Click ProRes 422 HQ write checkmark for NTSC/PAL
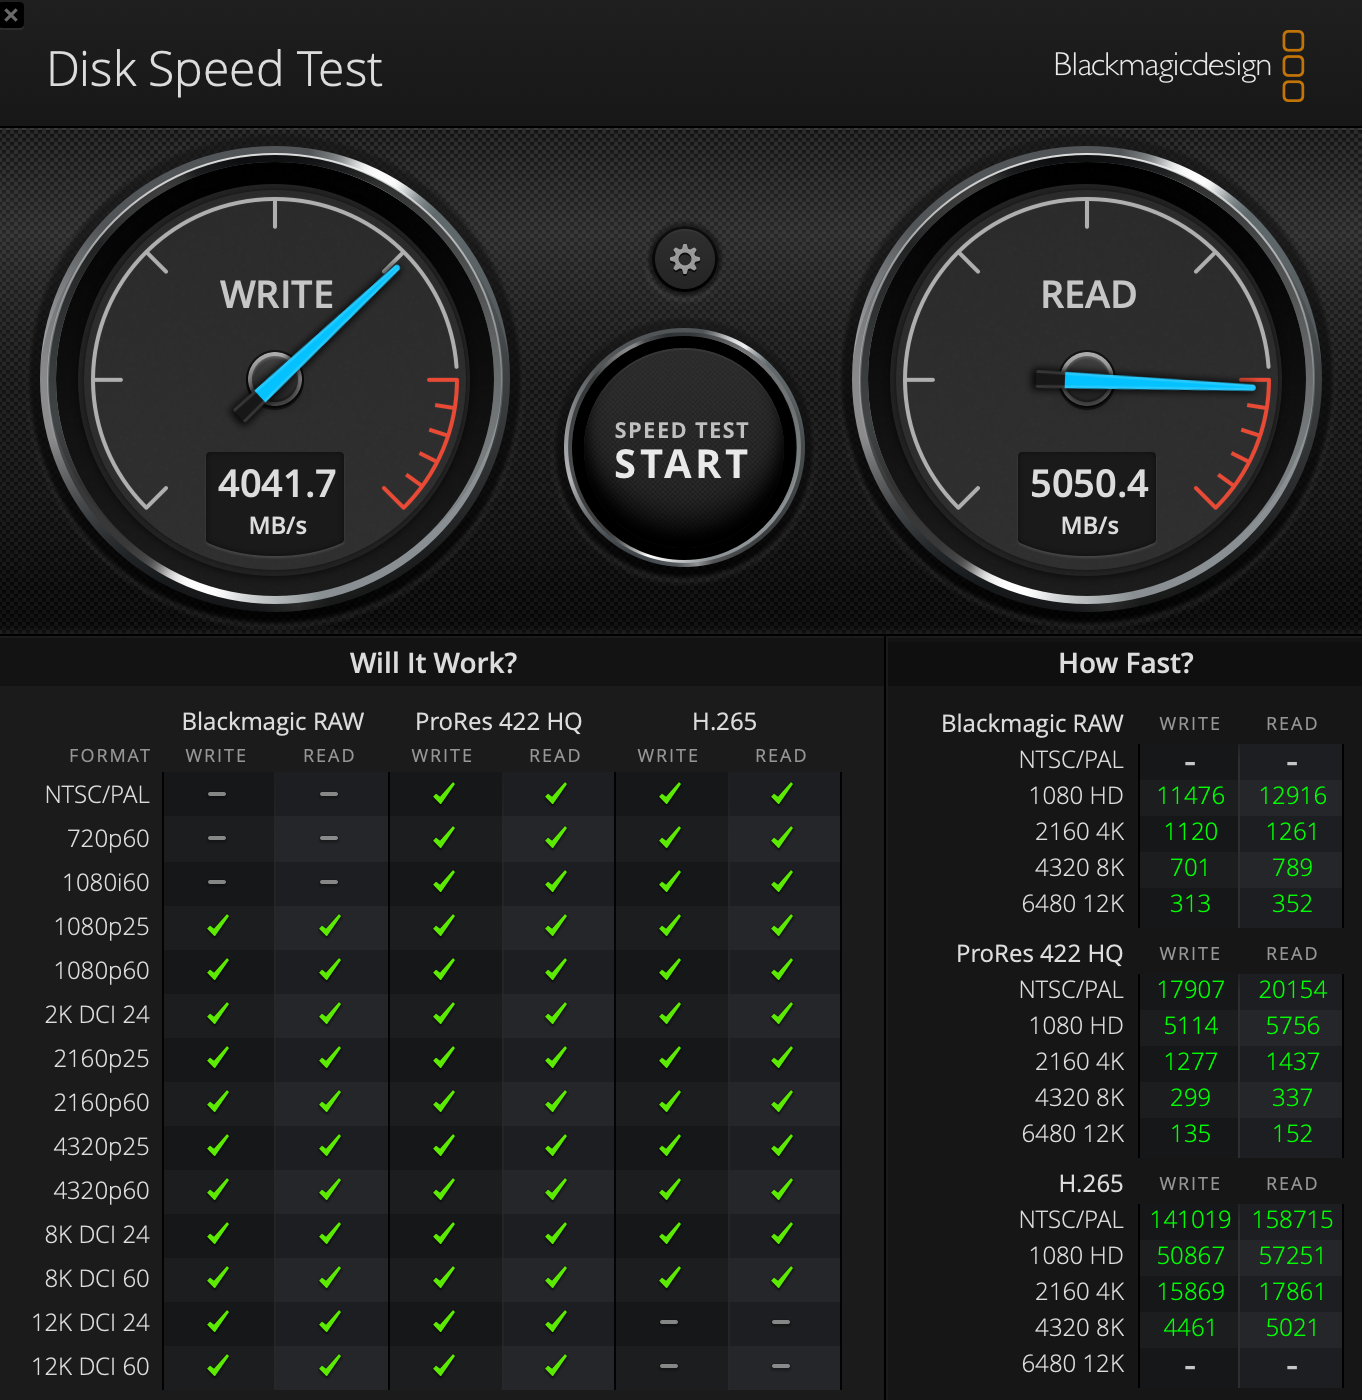 coord(443,793)
